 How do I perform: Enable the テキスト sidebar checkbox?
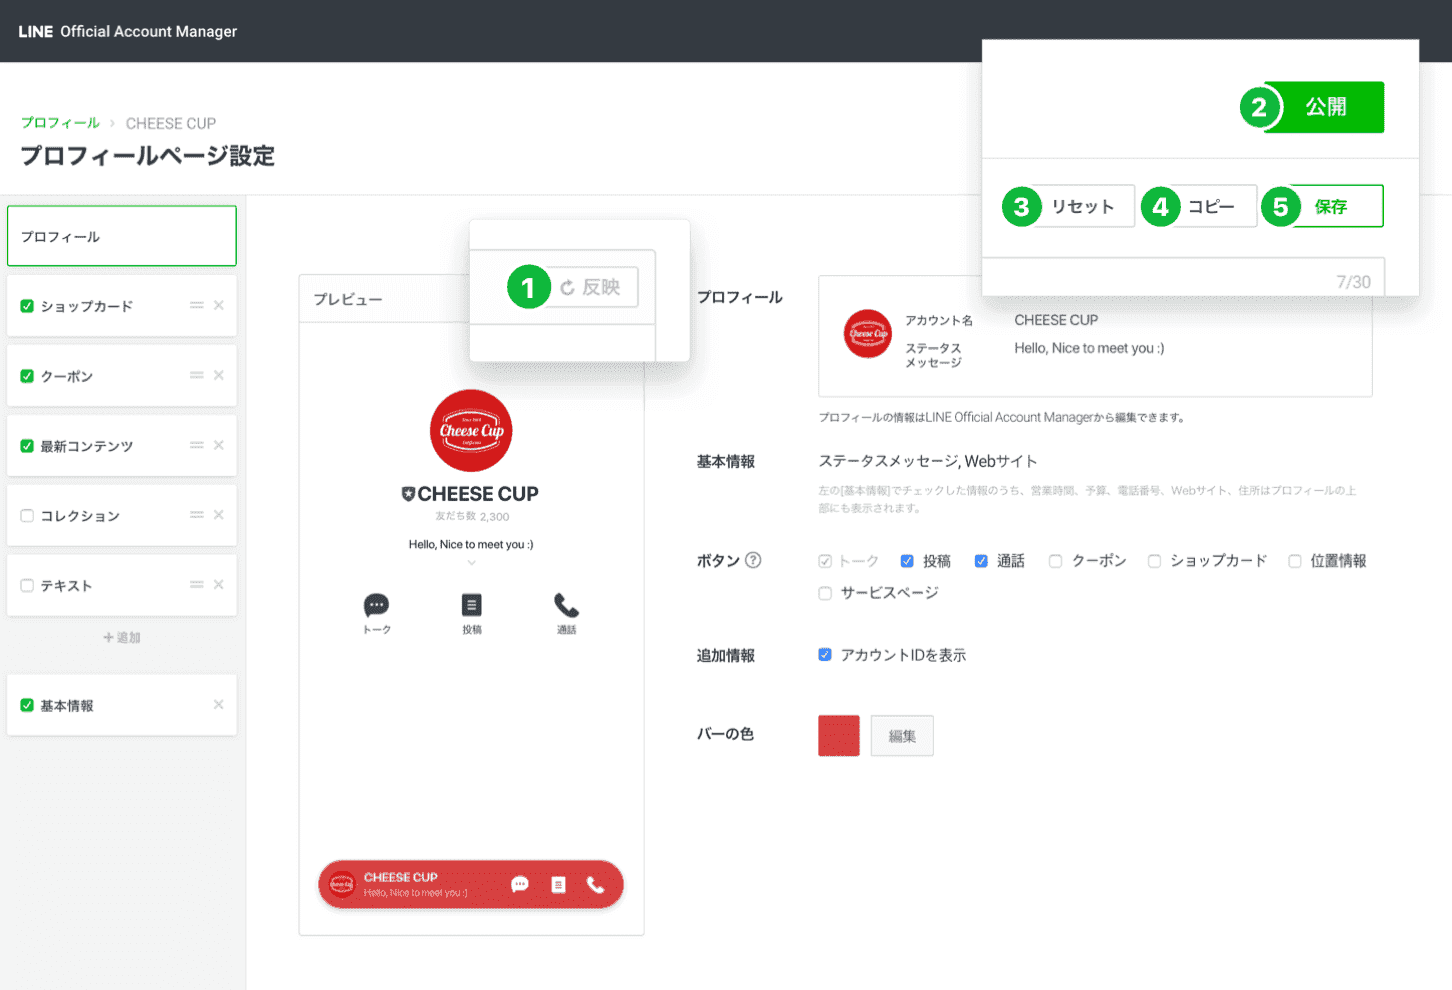pyautogui.click(x=27, y=585)
